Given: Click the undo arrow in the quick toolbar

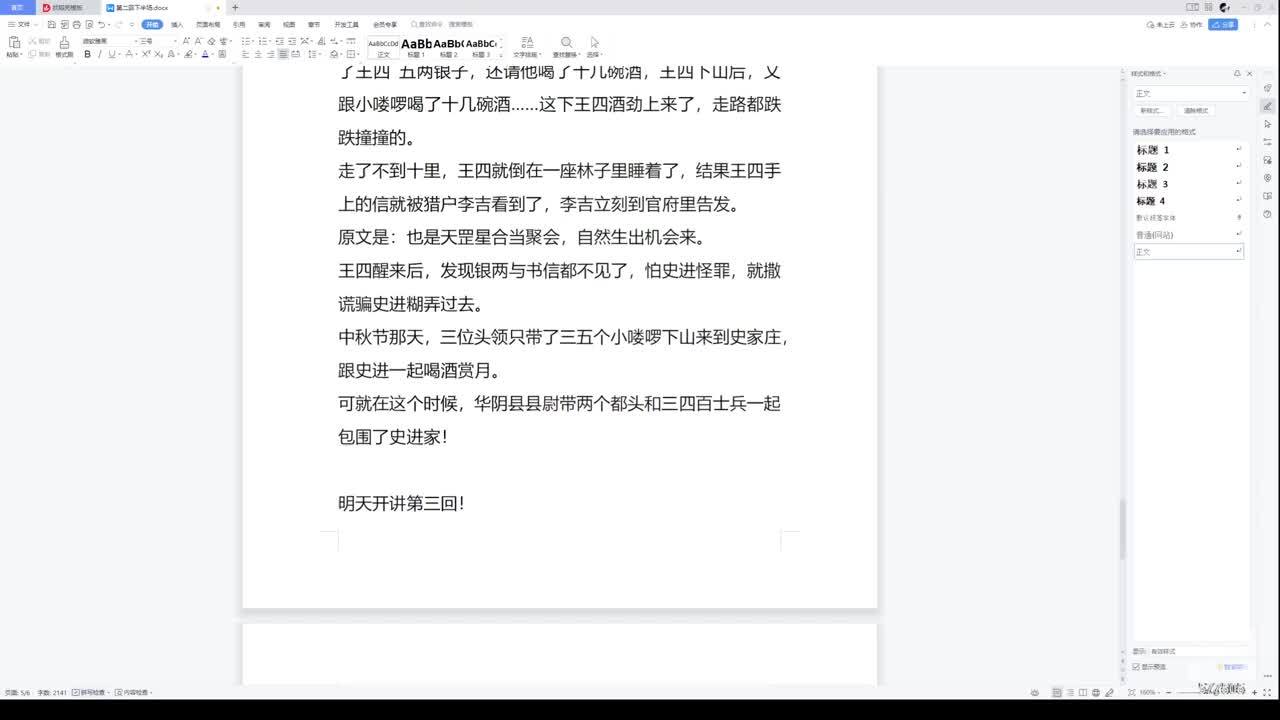Looking at the screenshot, I should click(102, 24).
